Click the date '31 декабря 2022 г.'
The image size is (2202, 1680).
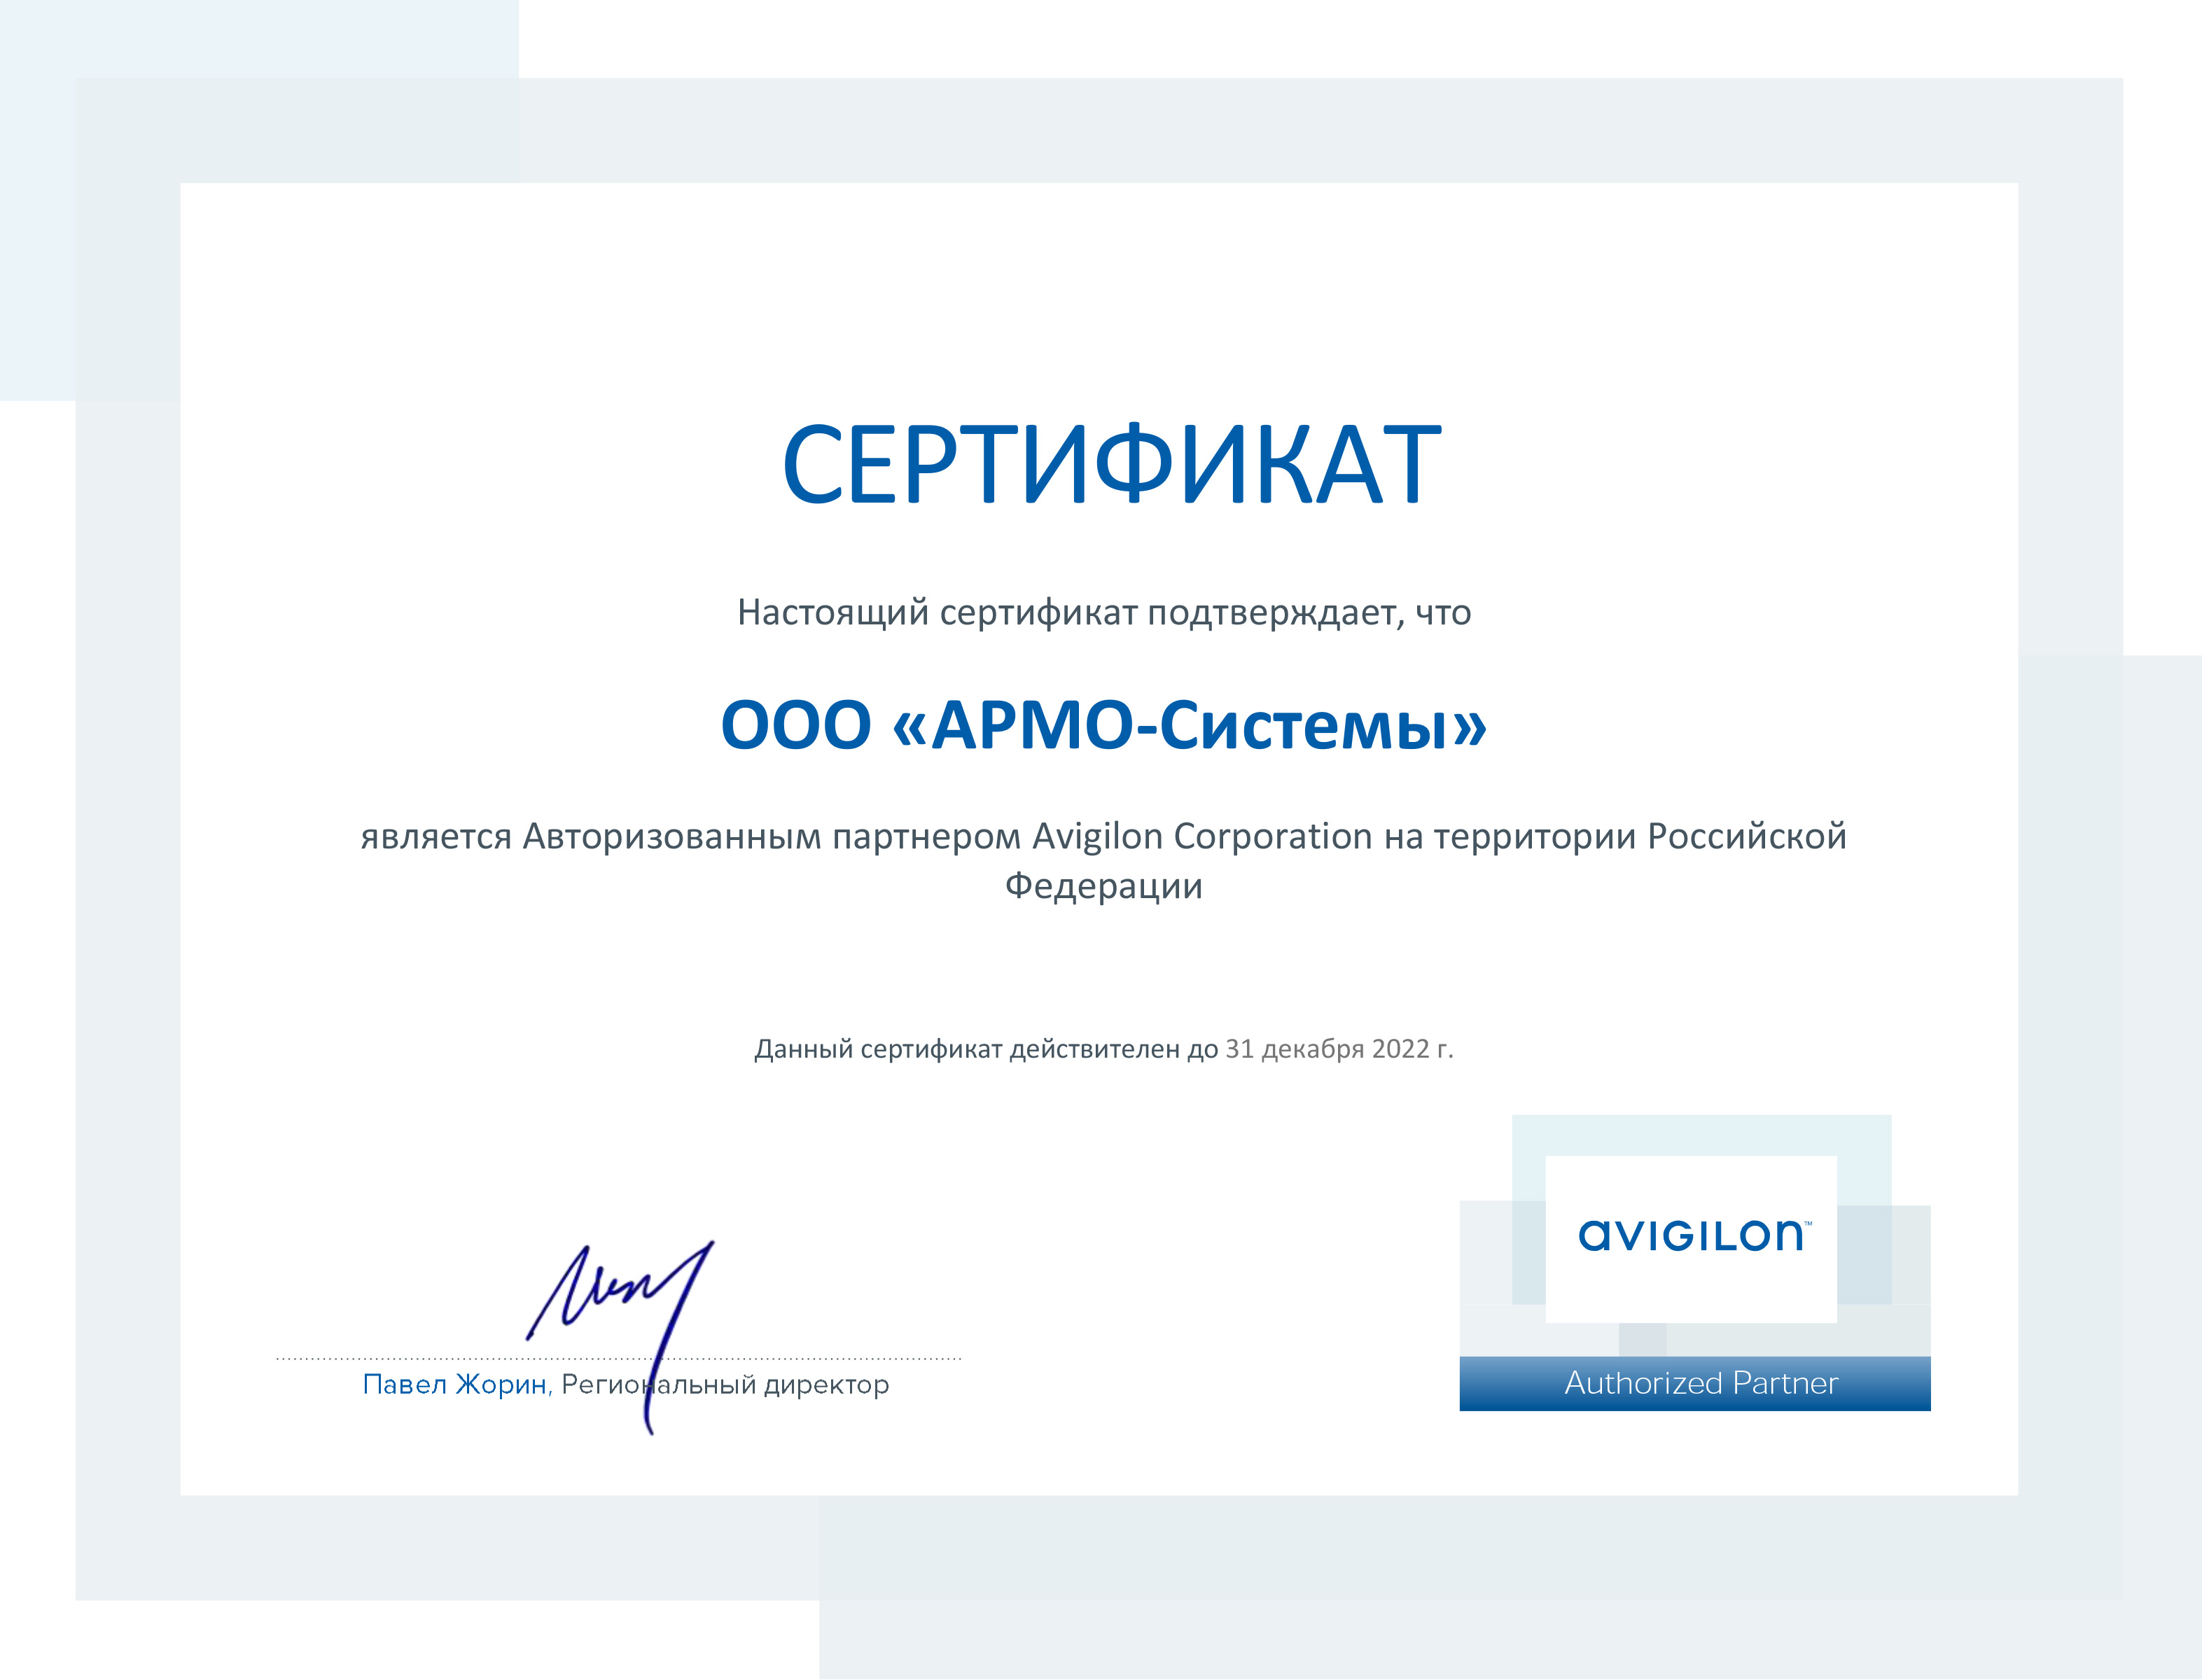pyautogui.click(x=1339, y=1049)
